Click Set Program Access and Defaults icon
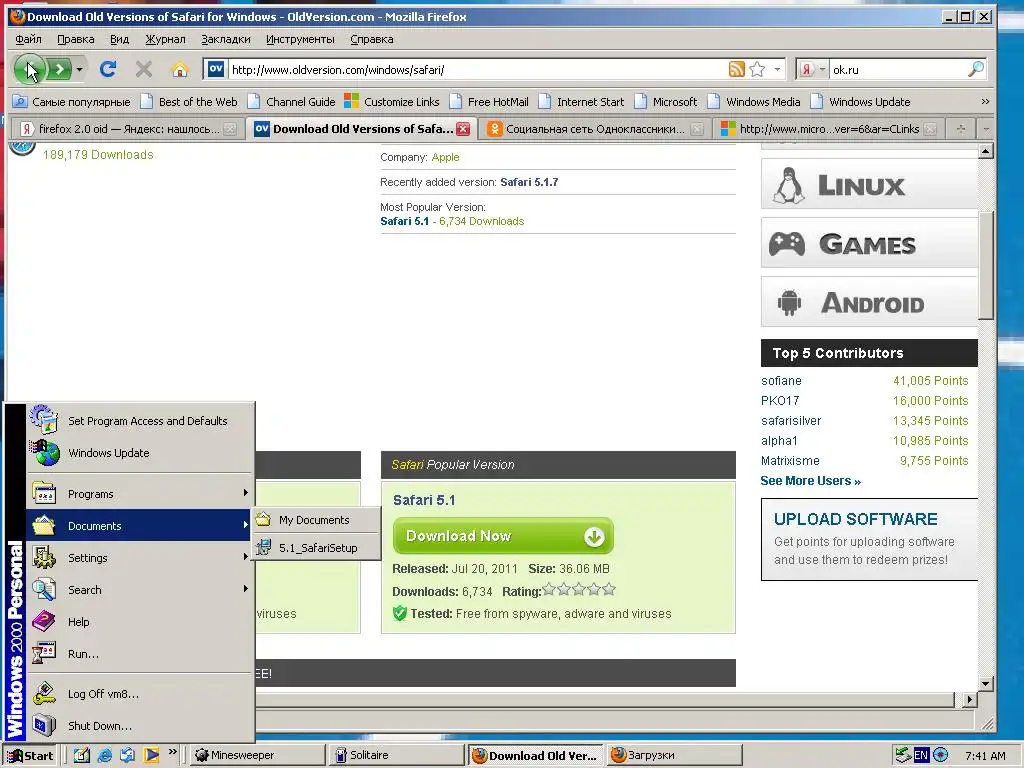Image resolution: width=1024 pixels, height=768 pixels. click(x=44, y=419)
